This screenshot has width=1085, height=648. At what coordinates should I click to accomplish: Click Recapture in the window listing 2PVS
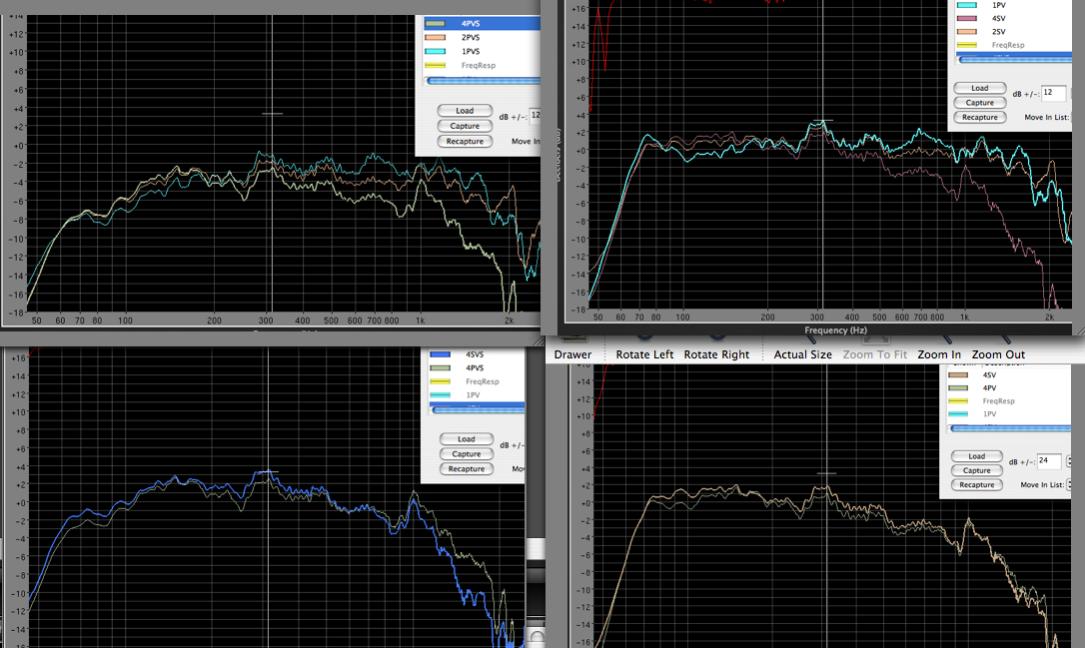tap(465, 141)
